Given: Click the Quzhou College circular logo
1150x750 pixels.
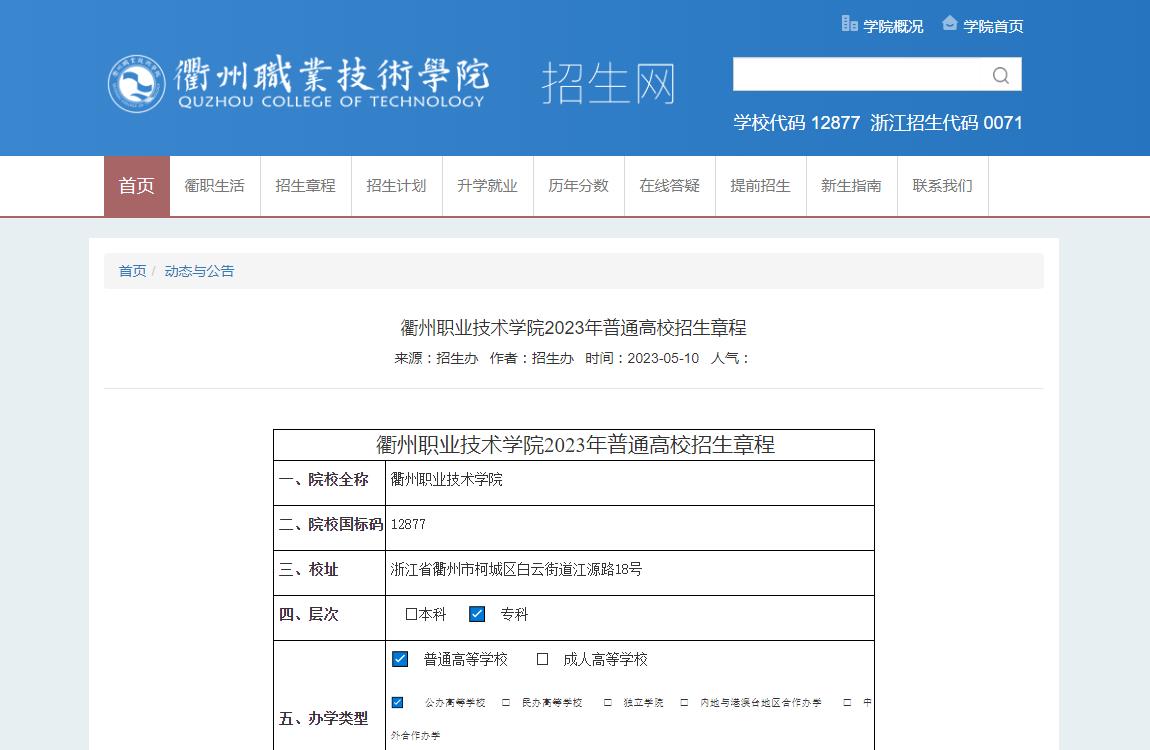Looking at the screenshot, I should click(136, 84).
